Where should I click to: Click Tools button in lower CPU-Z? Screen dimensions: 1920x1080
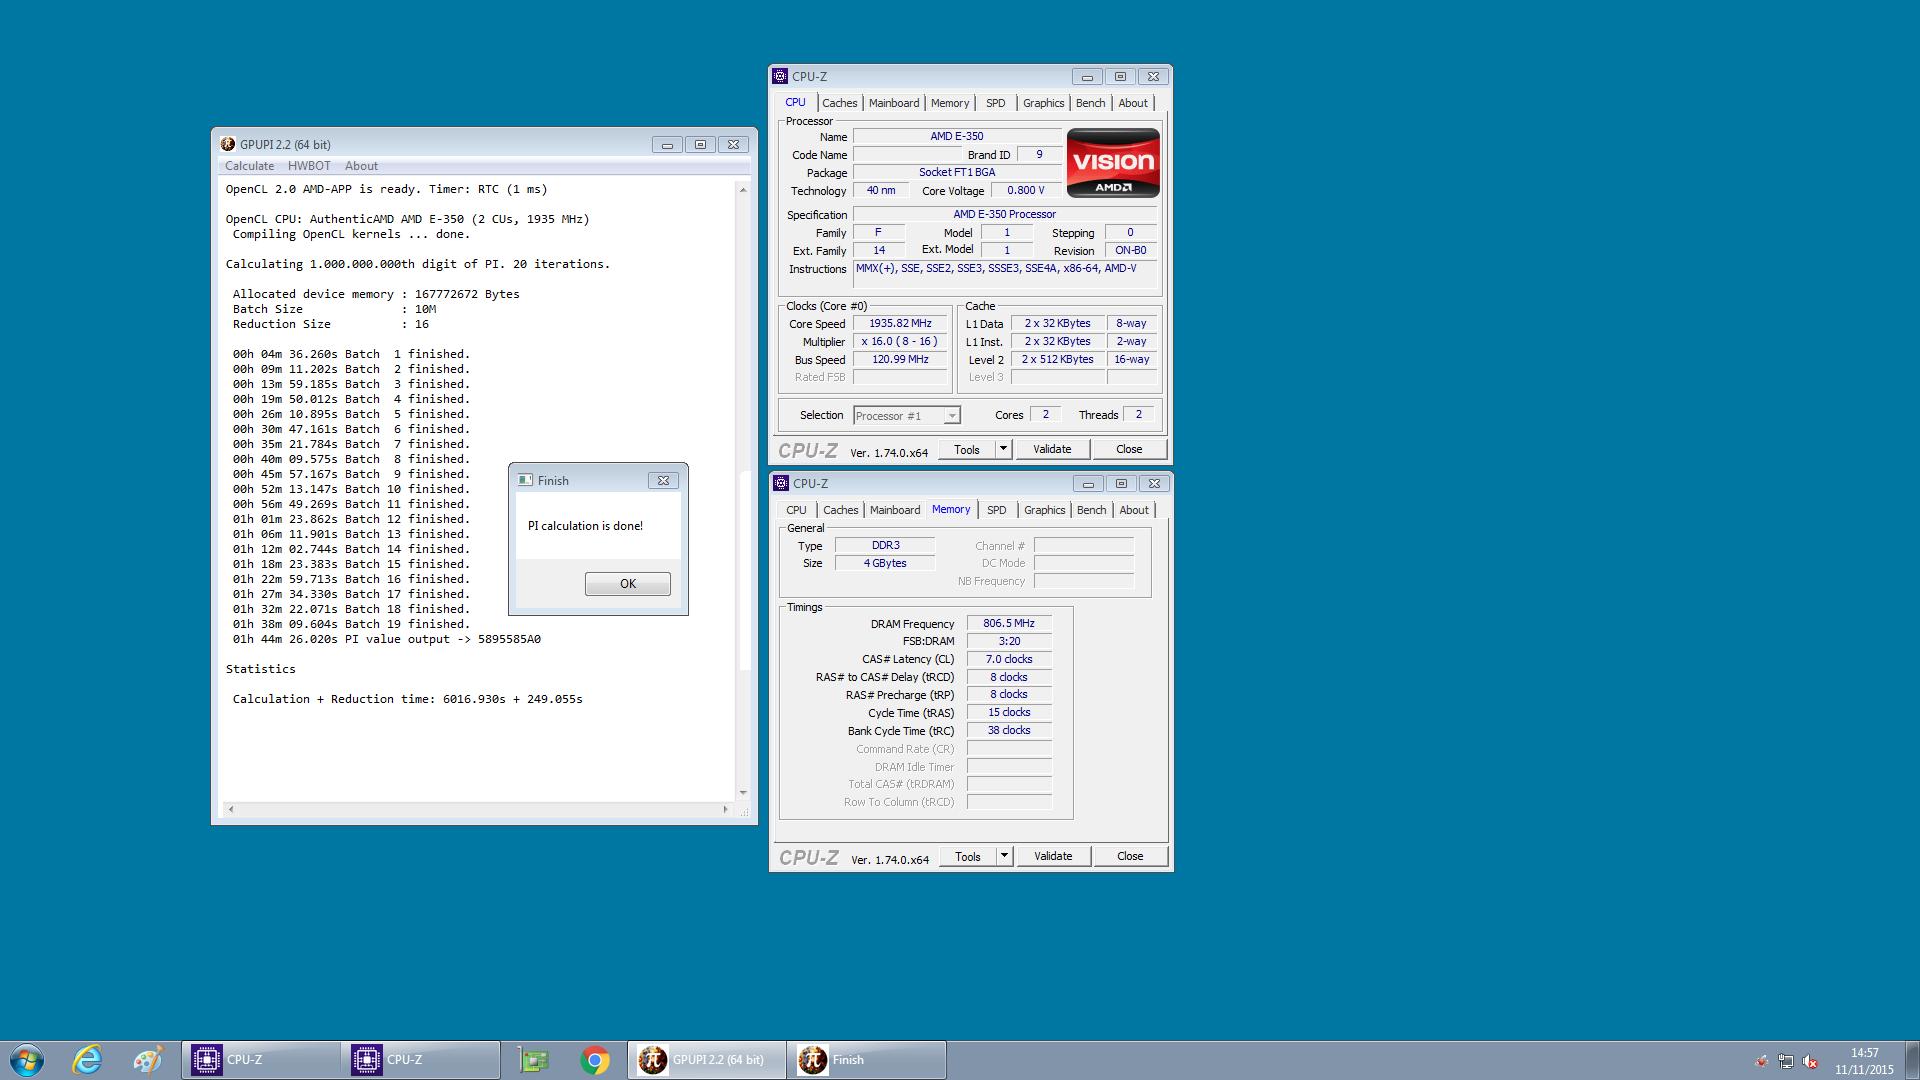click(968, 857)
